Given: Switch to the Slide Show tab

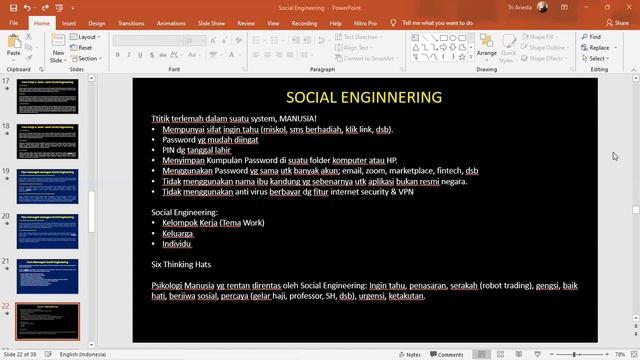Looking at the screenshot, I should click(211, 23).
